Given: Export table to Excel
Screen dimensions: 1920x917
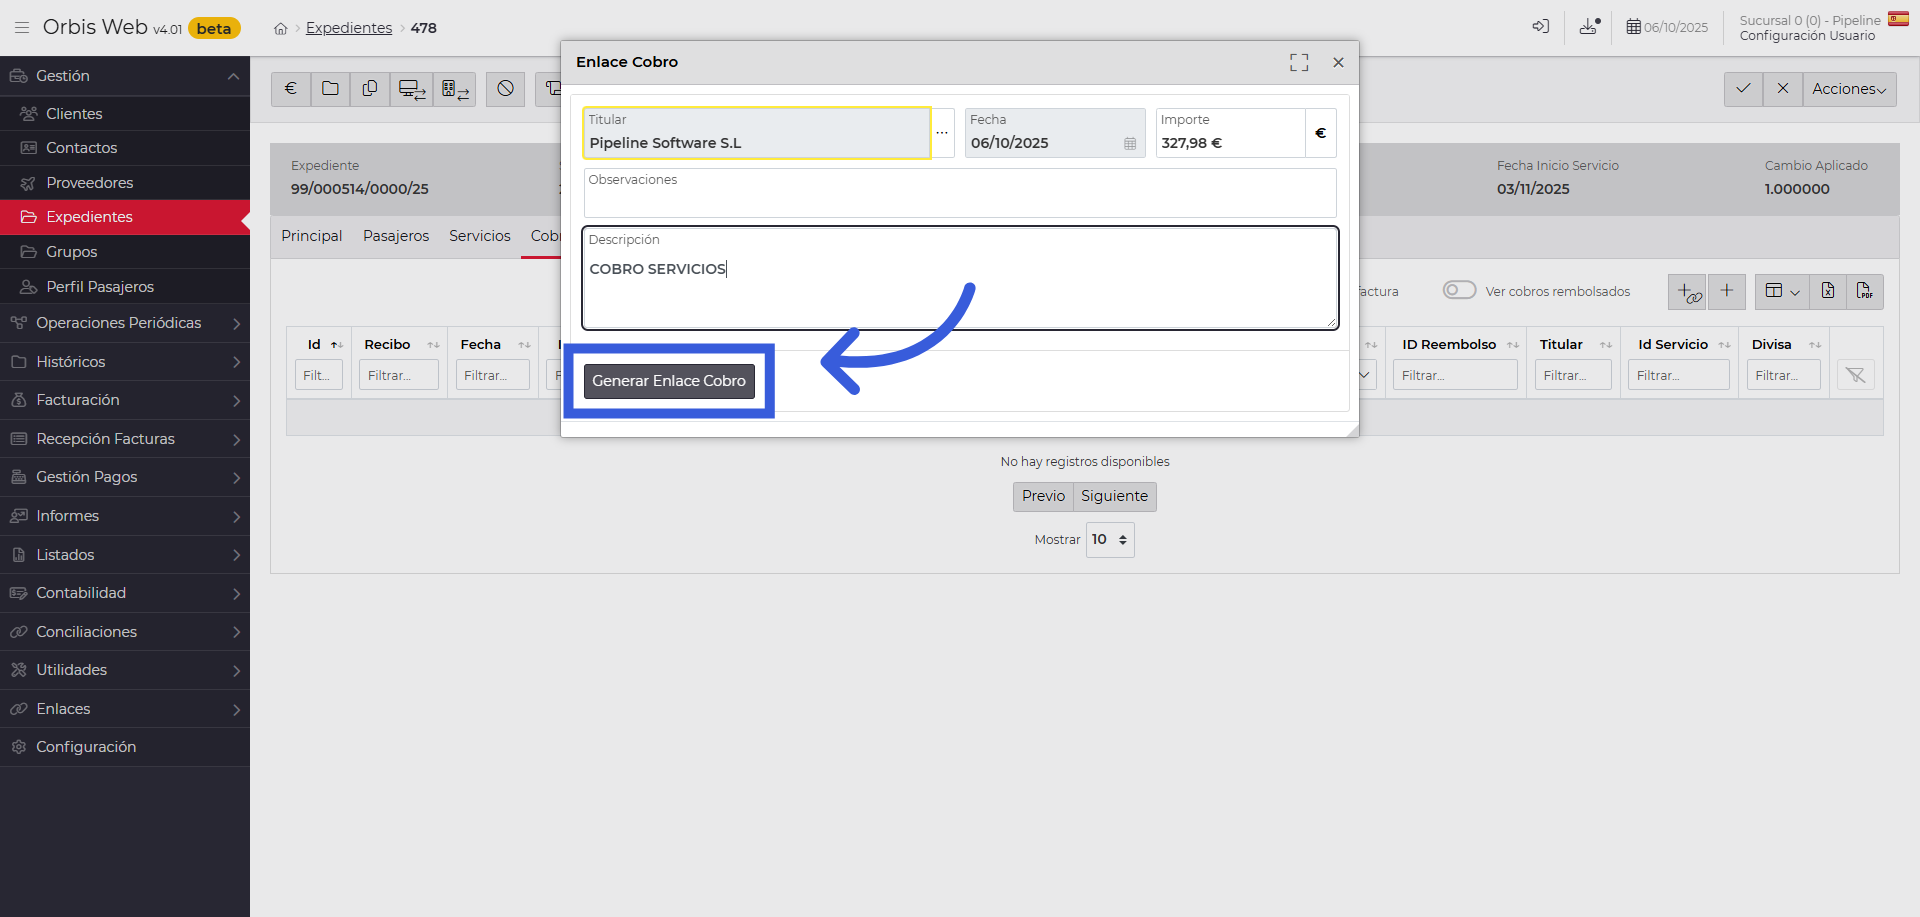Looking at the screenshot, I should click(1827, 292).
